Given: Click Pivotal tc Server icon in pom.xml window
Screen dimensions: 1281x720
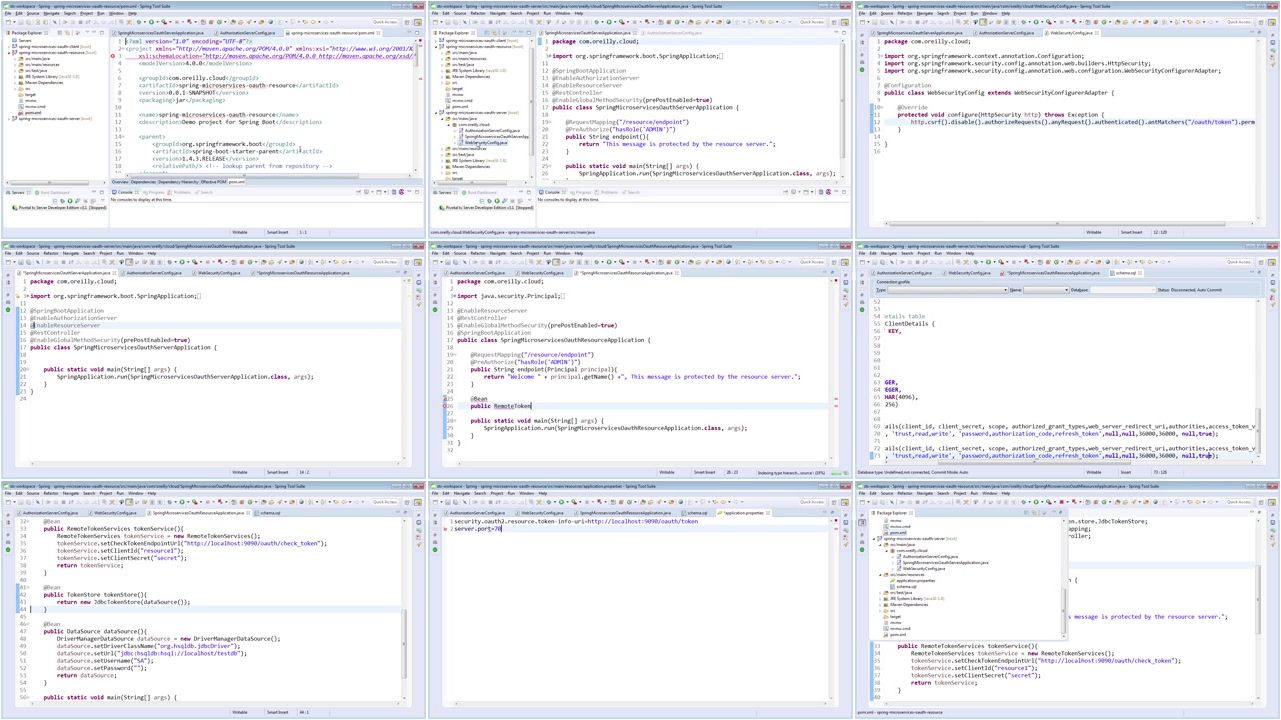Looking at the screenshot, I should tap(15, 207).
